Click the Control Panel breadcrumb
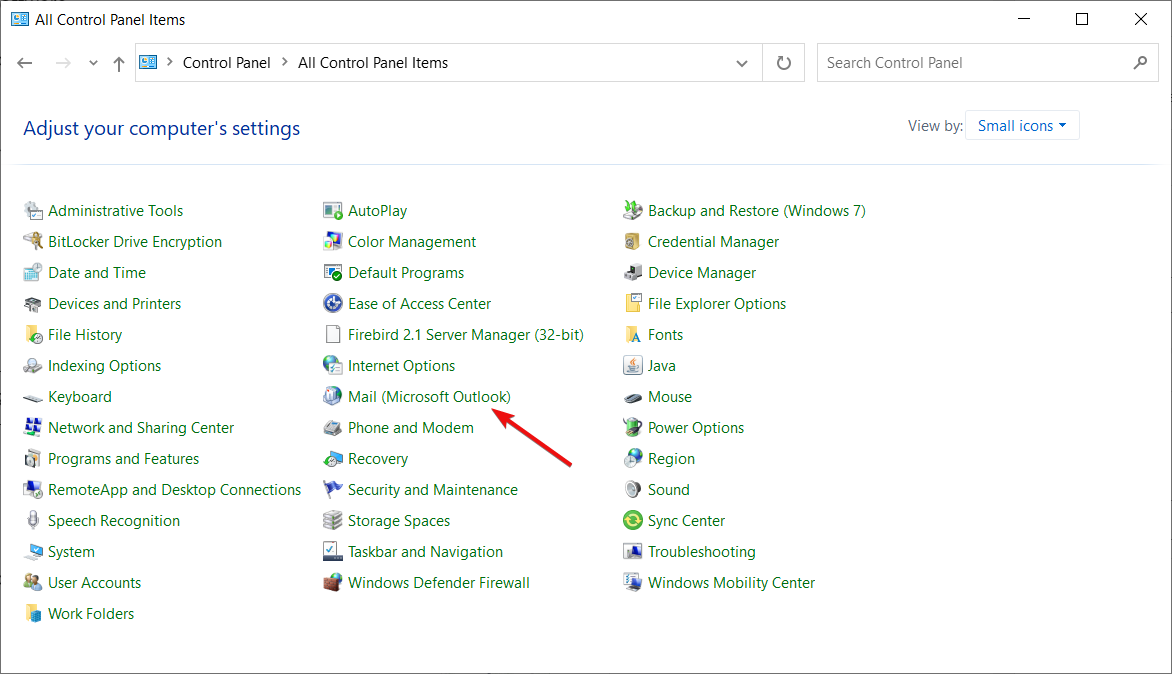Viewport: 1172px width, 674px height. [226, 63]
